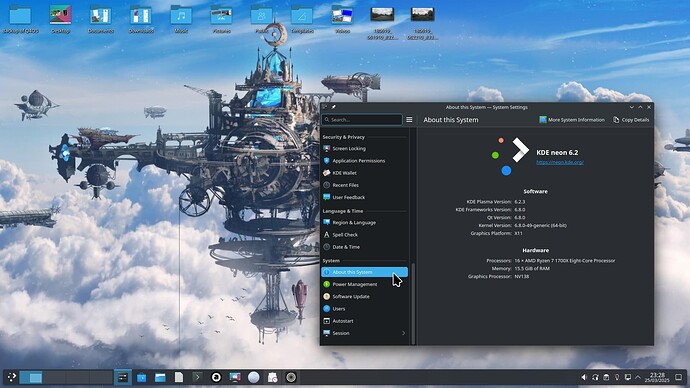Click the System Settings search field
690x388 pixels.
[362, 120]
